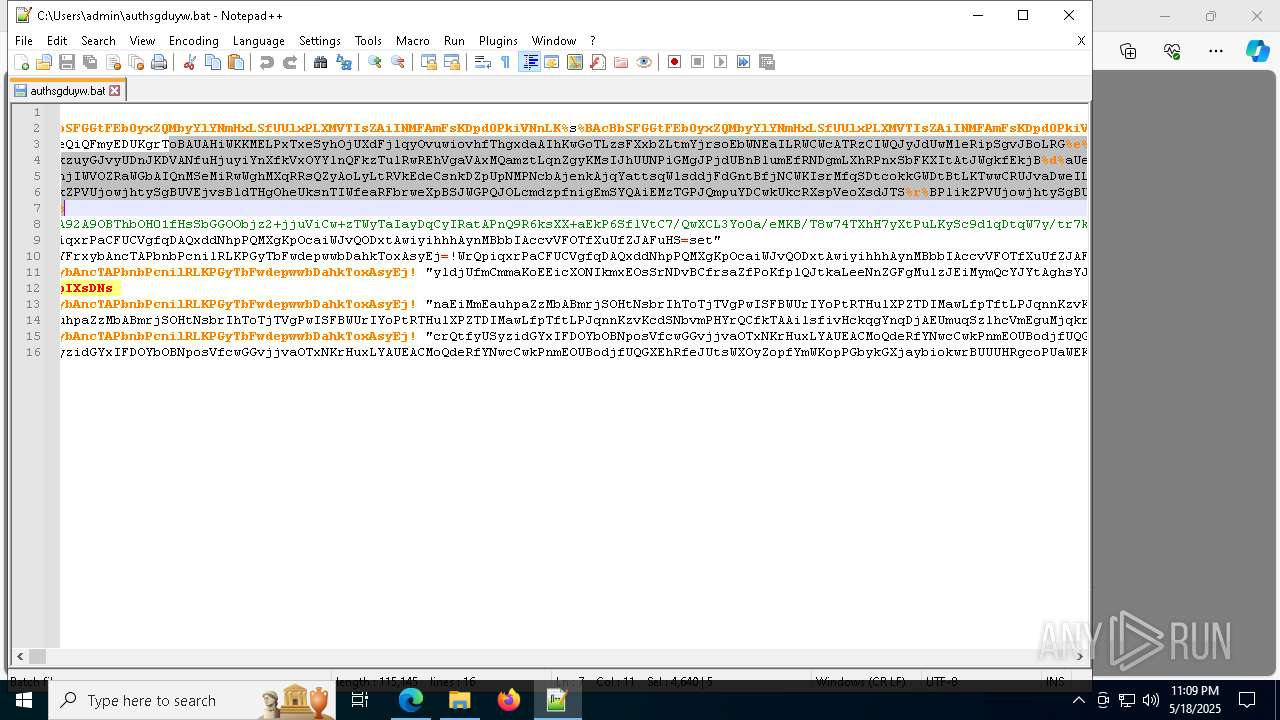
Task: Click the Paste toolbar icon
Action: 235,62
